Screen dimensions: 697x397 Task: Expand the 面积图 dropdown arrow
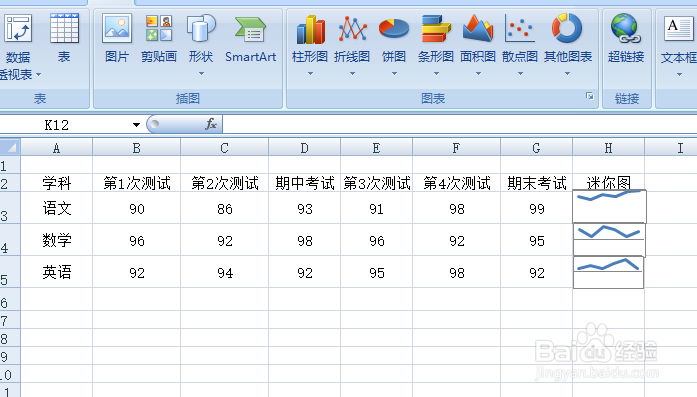click(478, 73)
